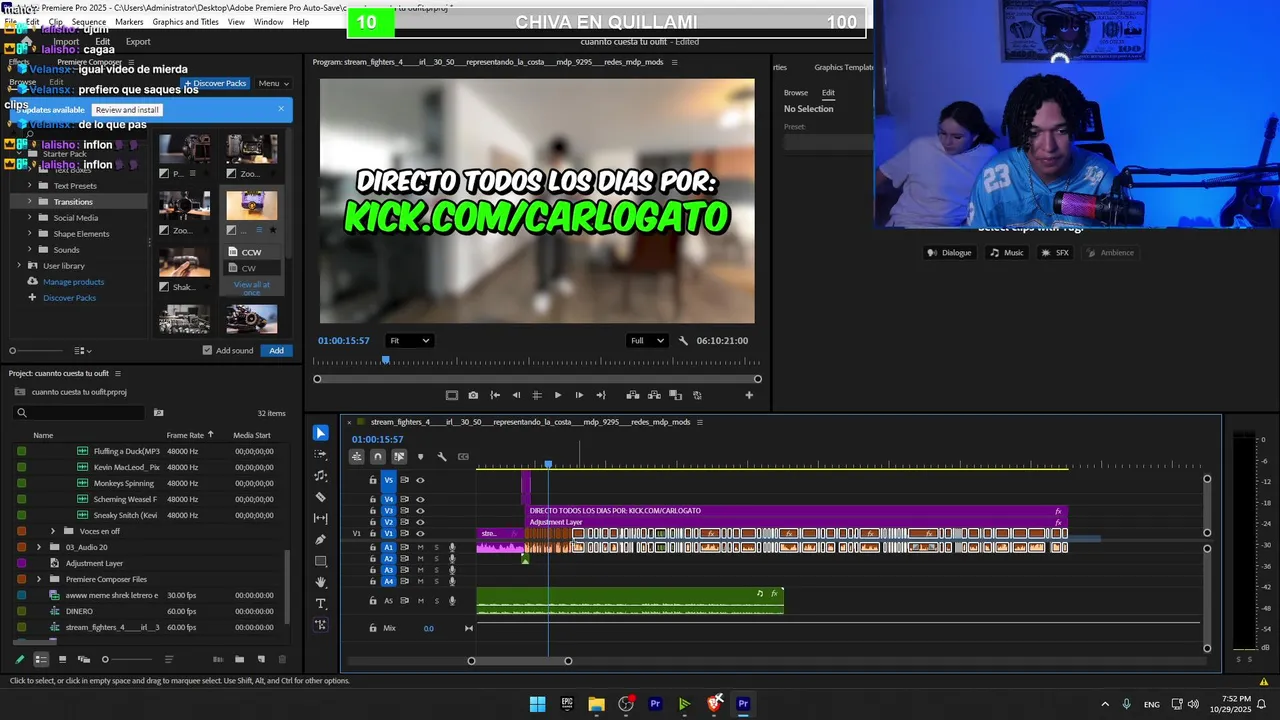Open the Windows Start menu

(537, 704)
